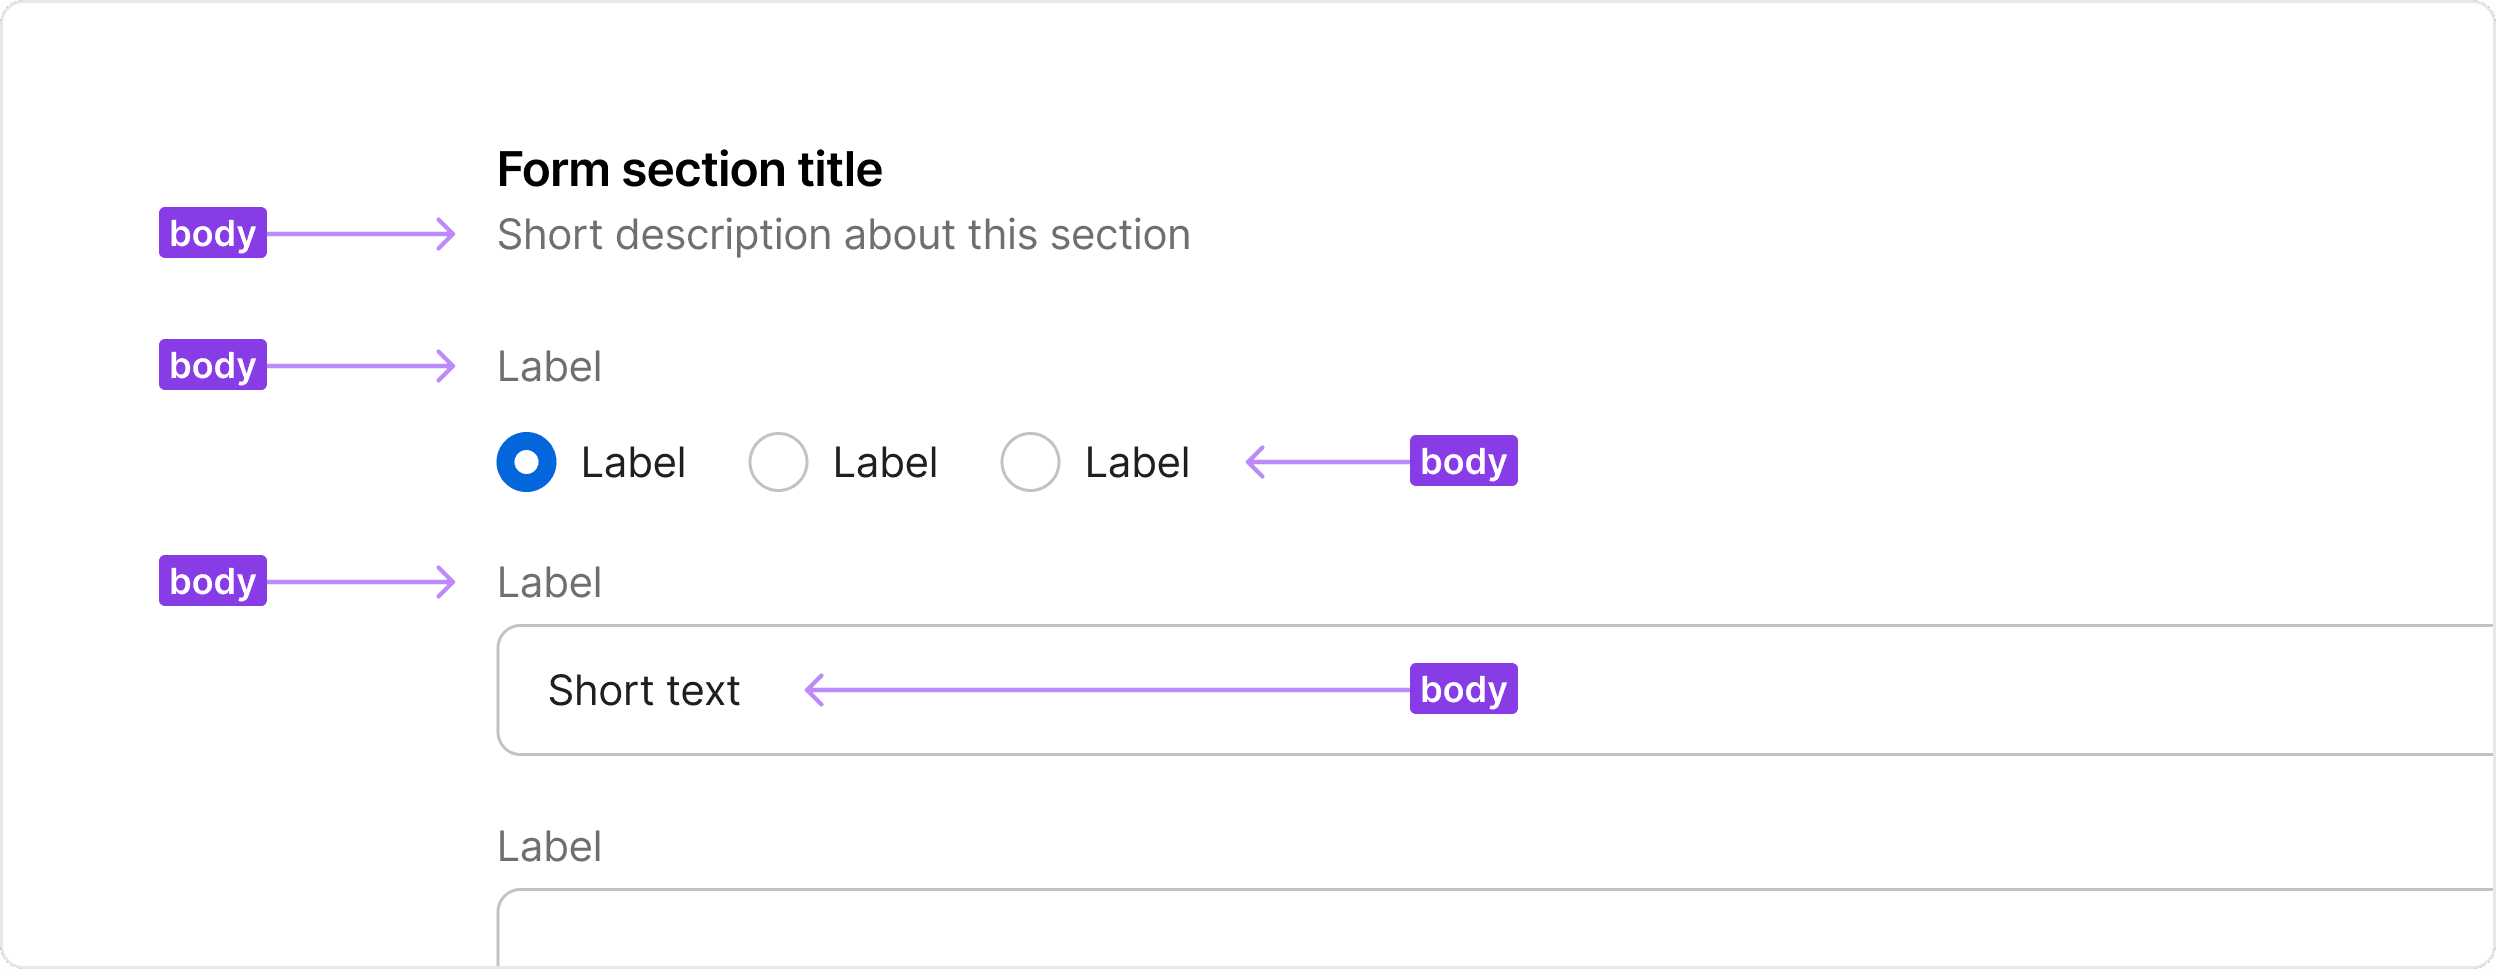
Task: Click the body tag pointing to the radio group's Label
Action: click(213, 365)
